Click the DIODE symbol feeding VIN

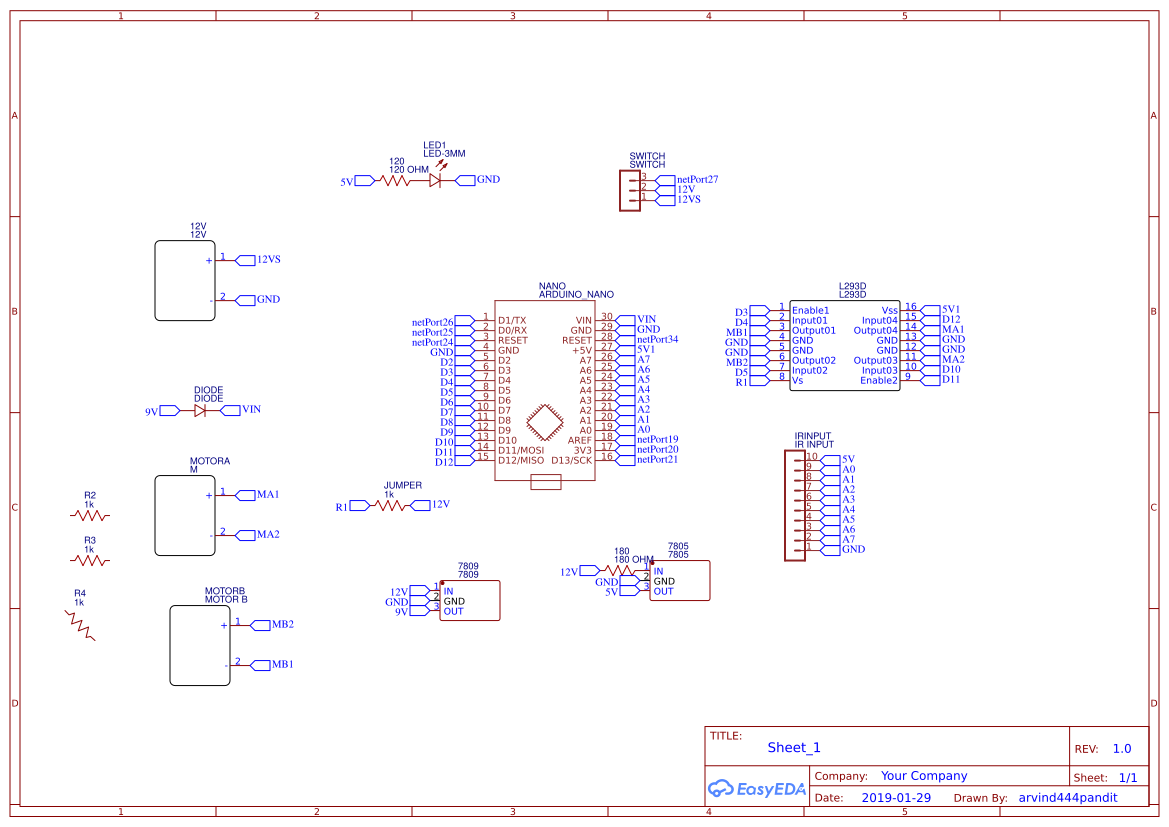click(200, 410)
